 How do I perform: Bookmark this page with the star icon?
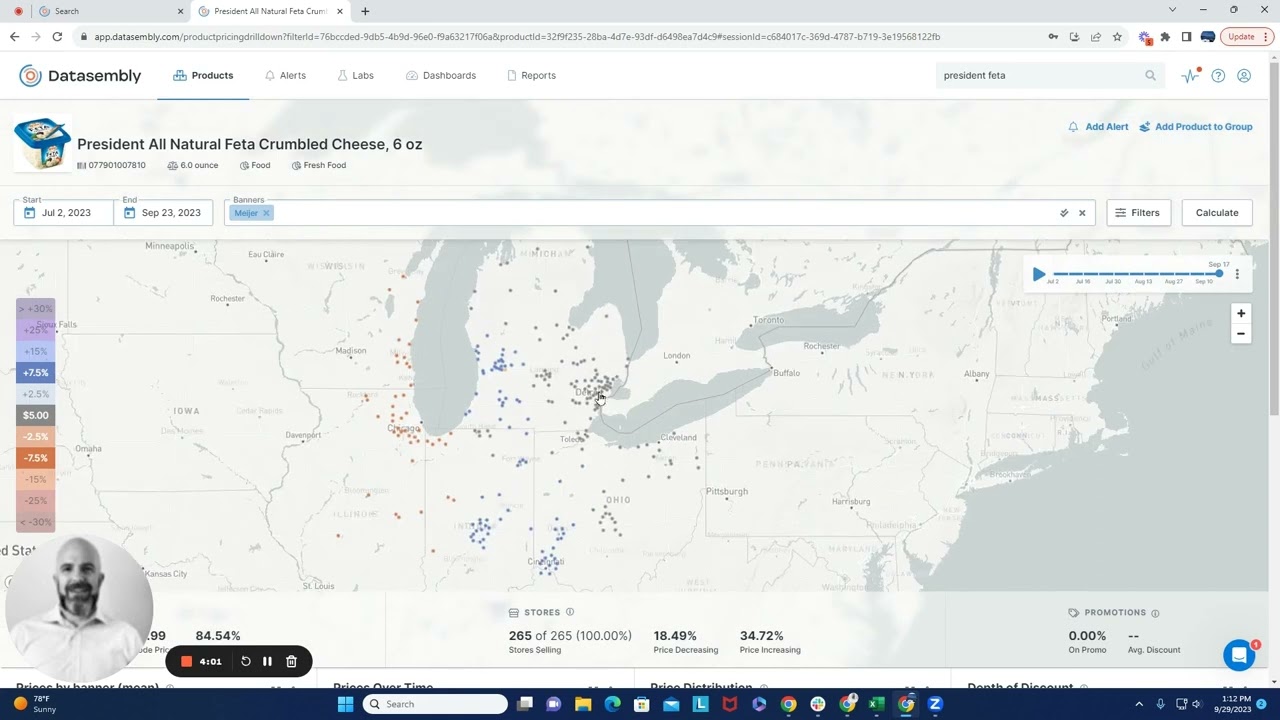[x=1117, y=37]
